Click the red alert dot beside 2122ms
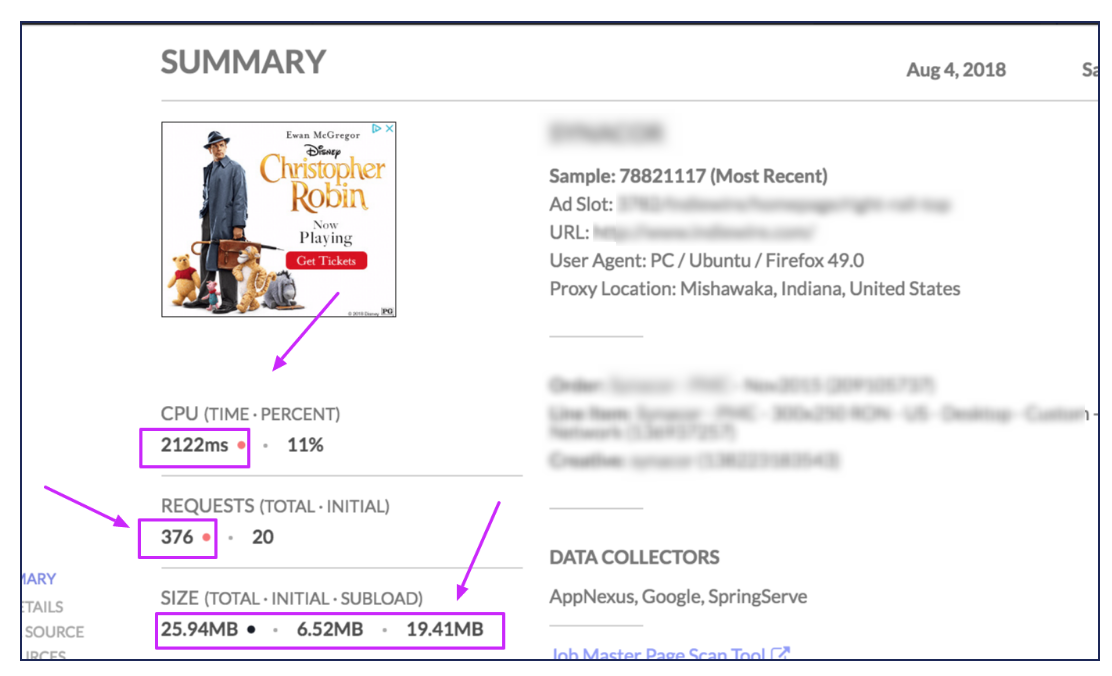 pyautogui.click(x=241, y=446)
